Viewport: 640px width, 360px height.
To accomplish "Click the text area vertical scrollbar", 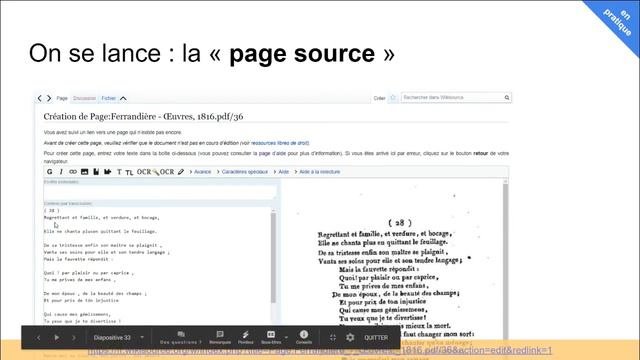I will pyautogui.click(x=273, y=257).
